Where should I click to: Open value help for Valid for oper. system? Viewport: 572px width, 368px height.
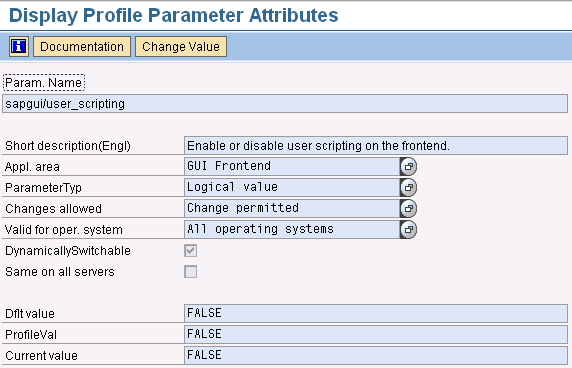click(408, 229)
